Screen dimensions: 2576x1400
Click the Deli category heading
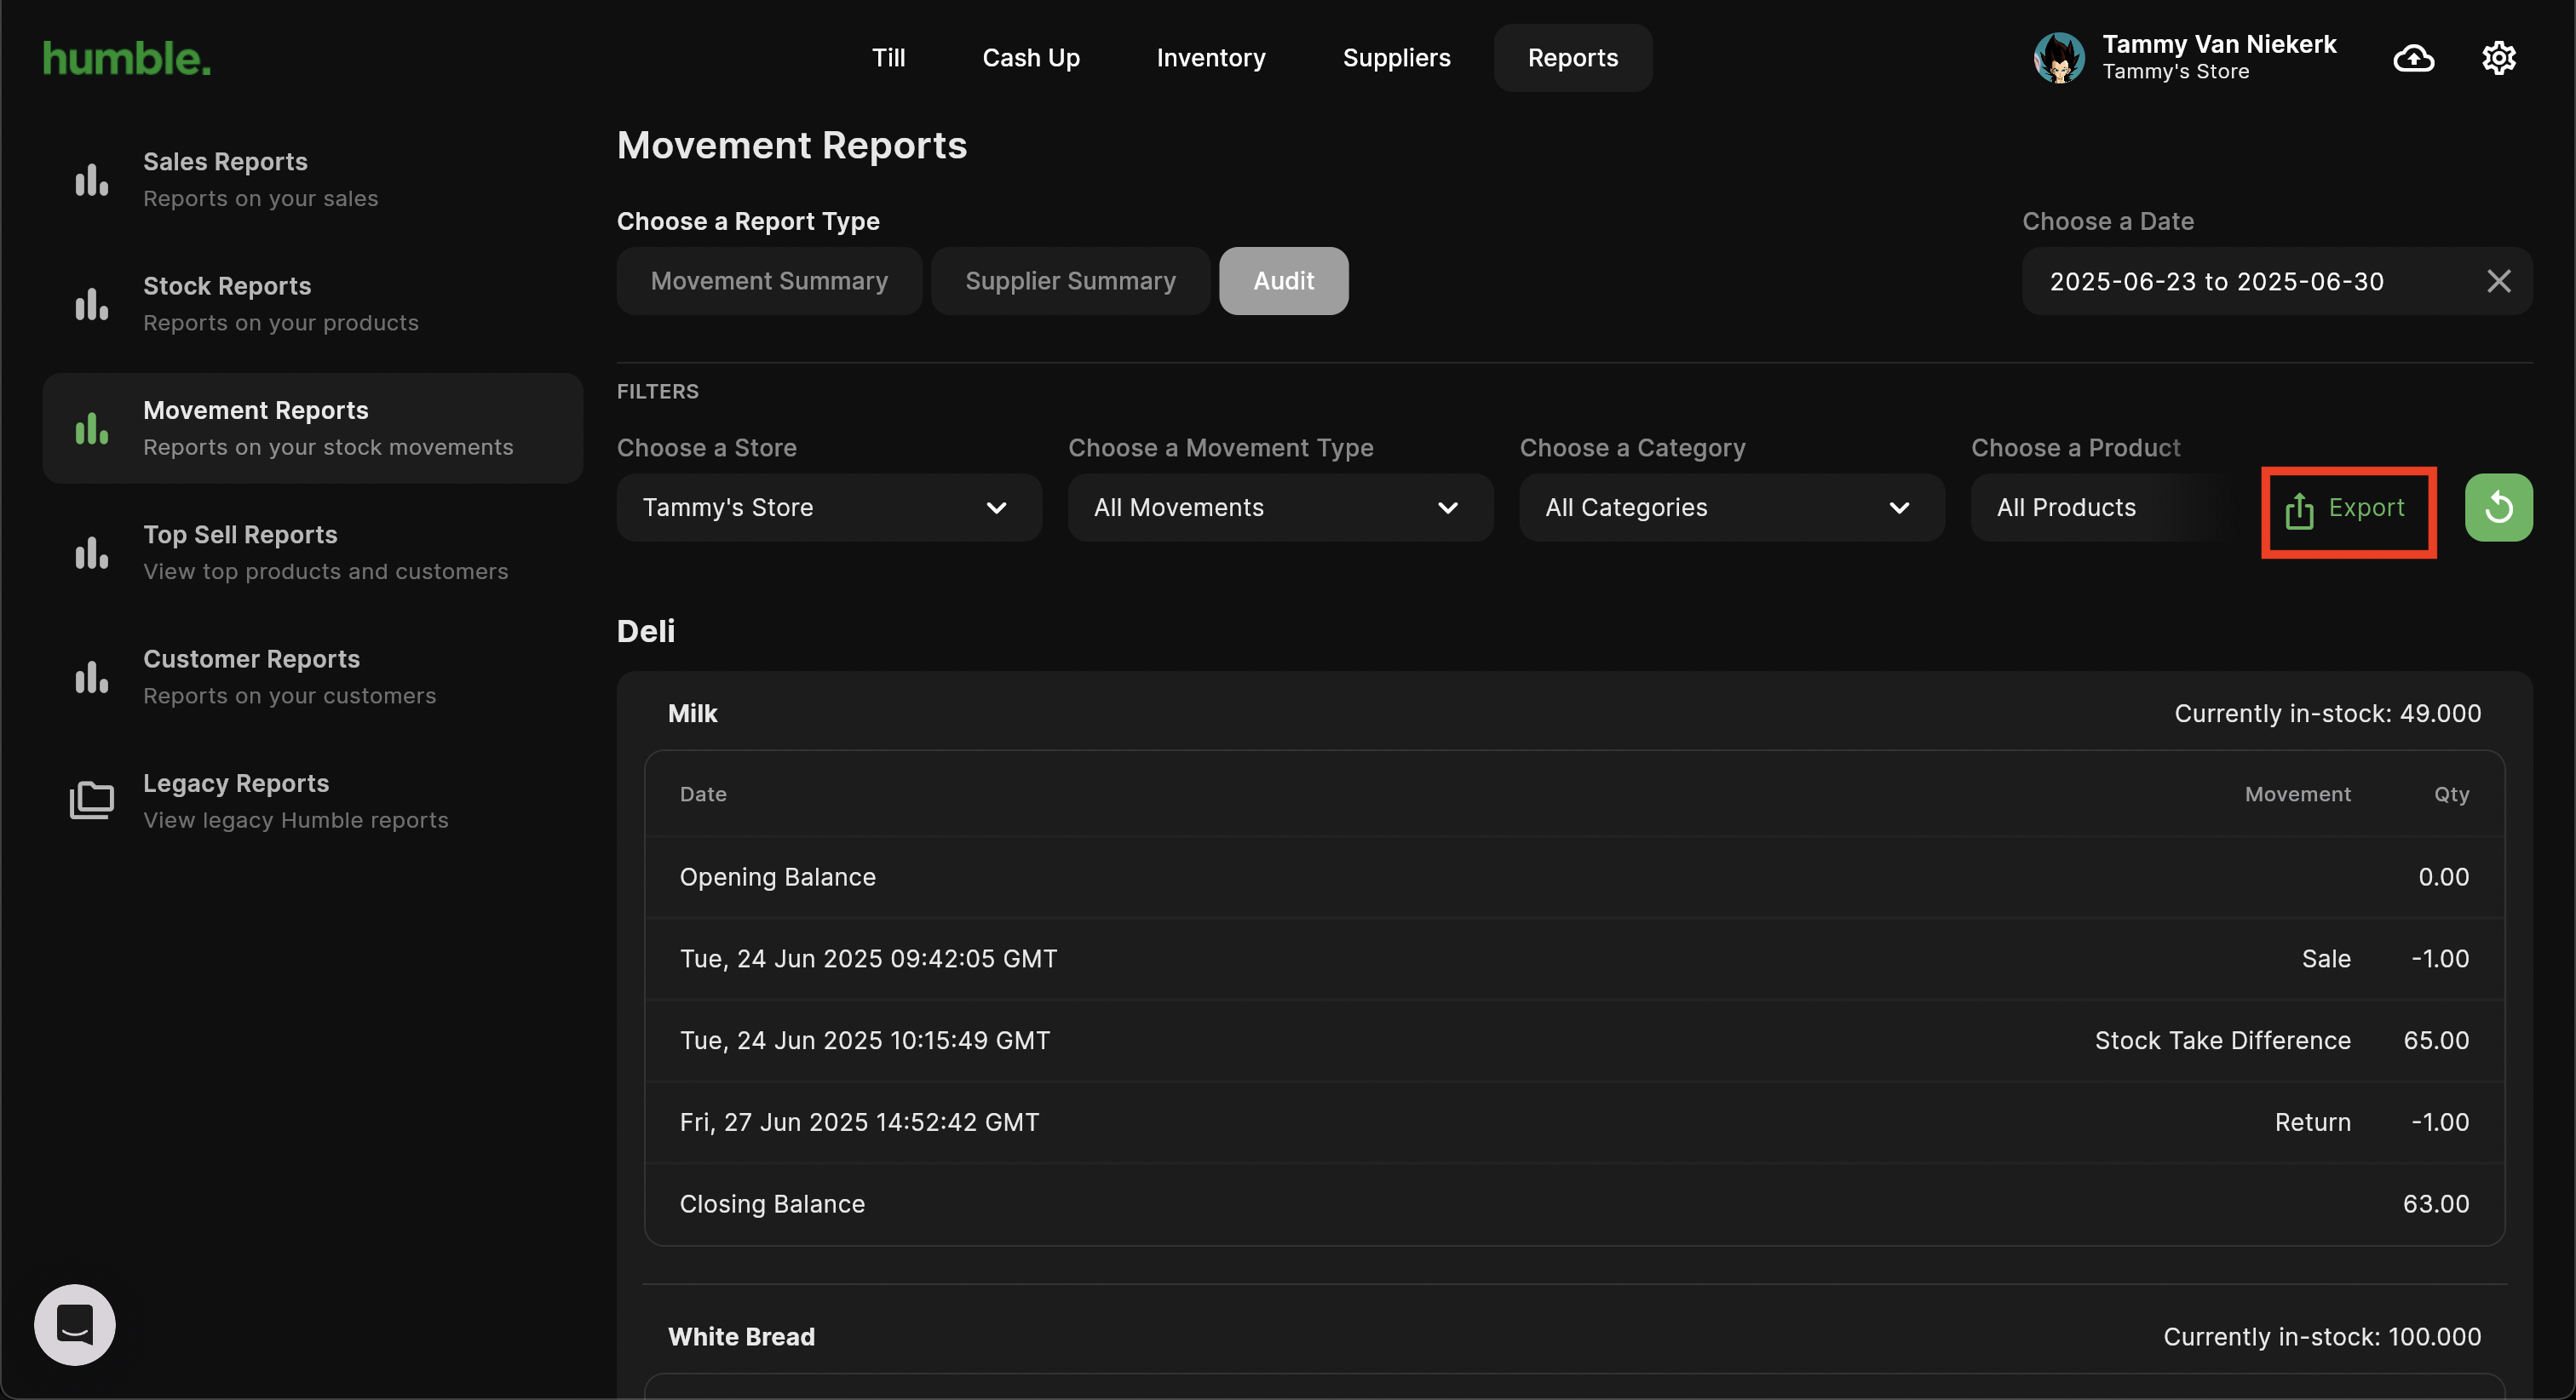(646, 631)
